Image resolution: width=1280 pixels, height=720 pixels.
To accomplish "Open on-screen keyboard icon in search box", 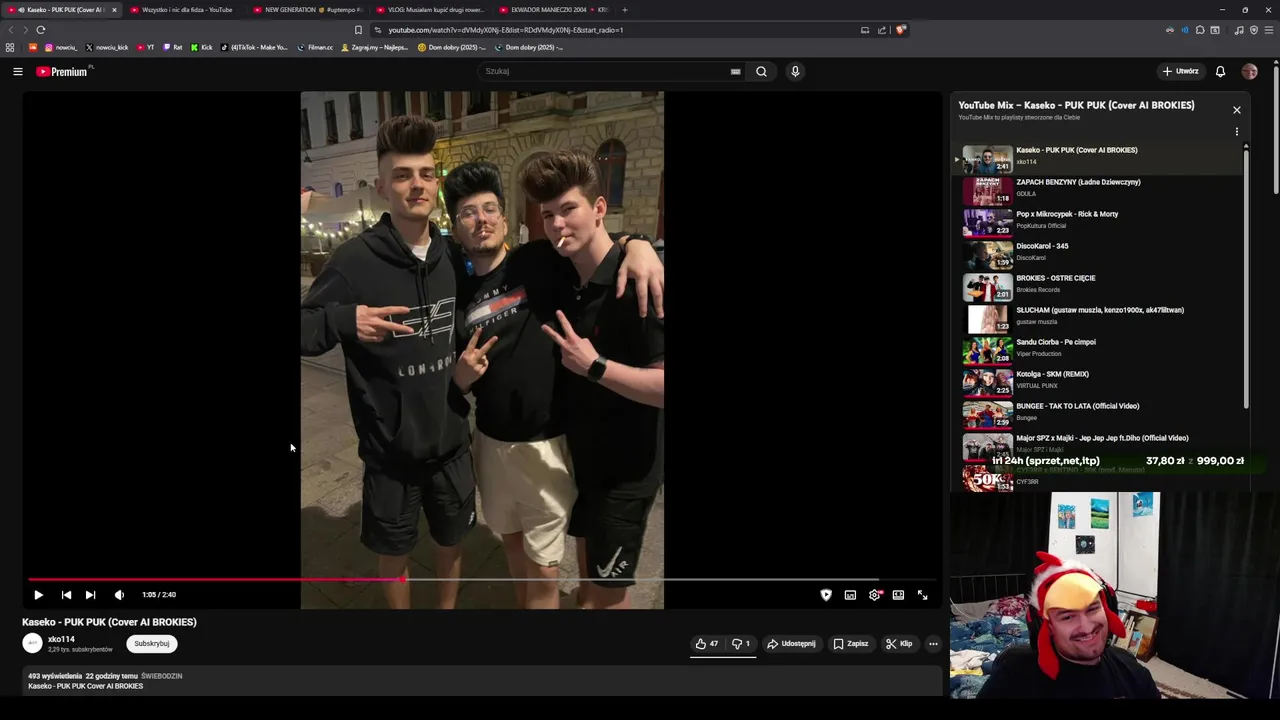I will (x=735, y=71).
